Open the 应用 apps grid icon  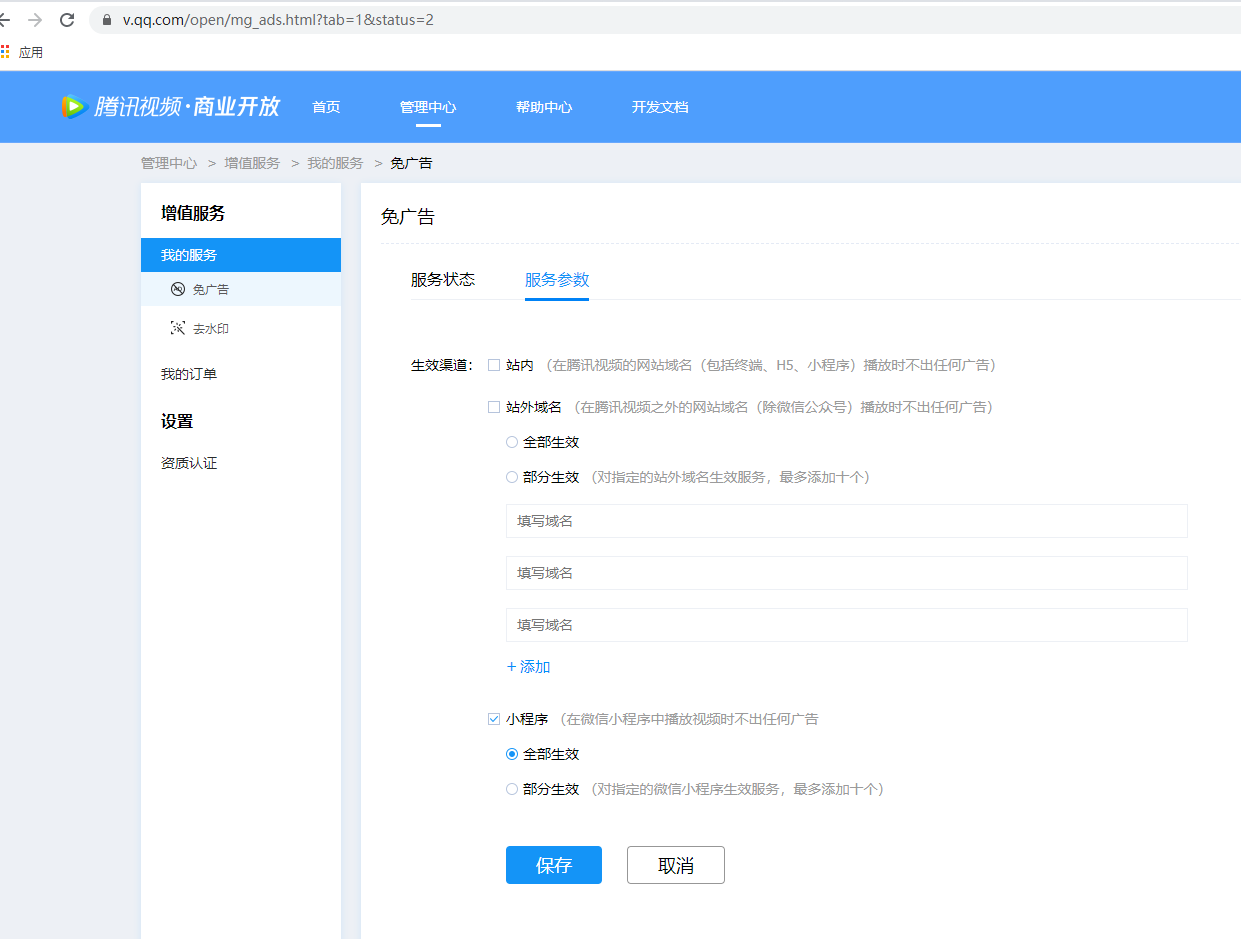6,52
